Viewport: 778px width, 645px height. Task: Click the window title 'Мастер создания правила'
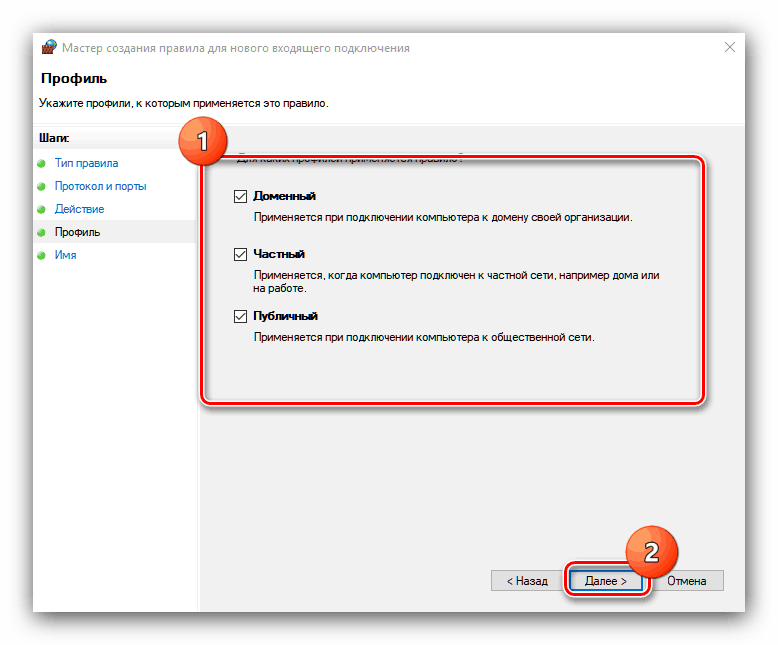pos(236,48)
